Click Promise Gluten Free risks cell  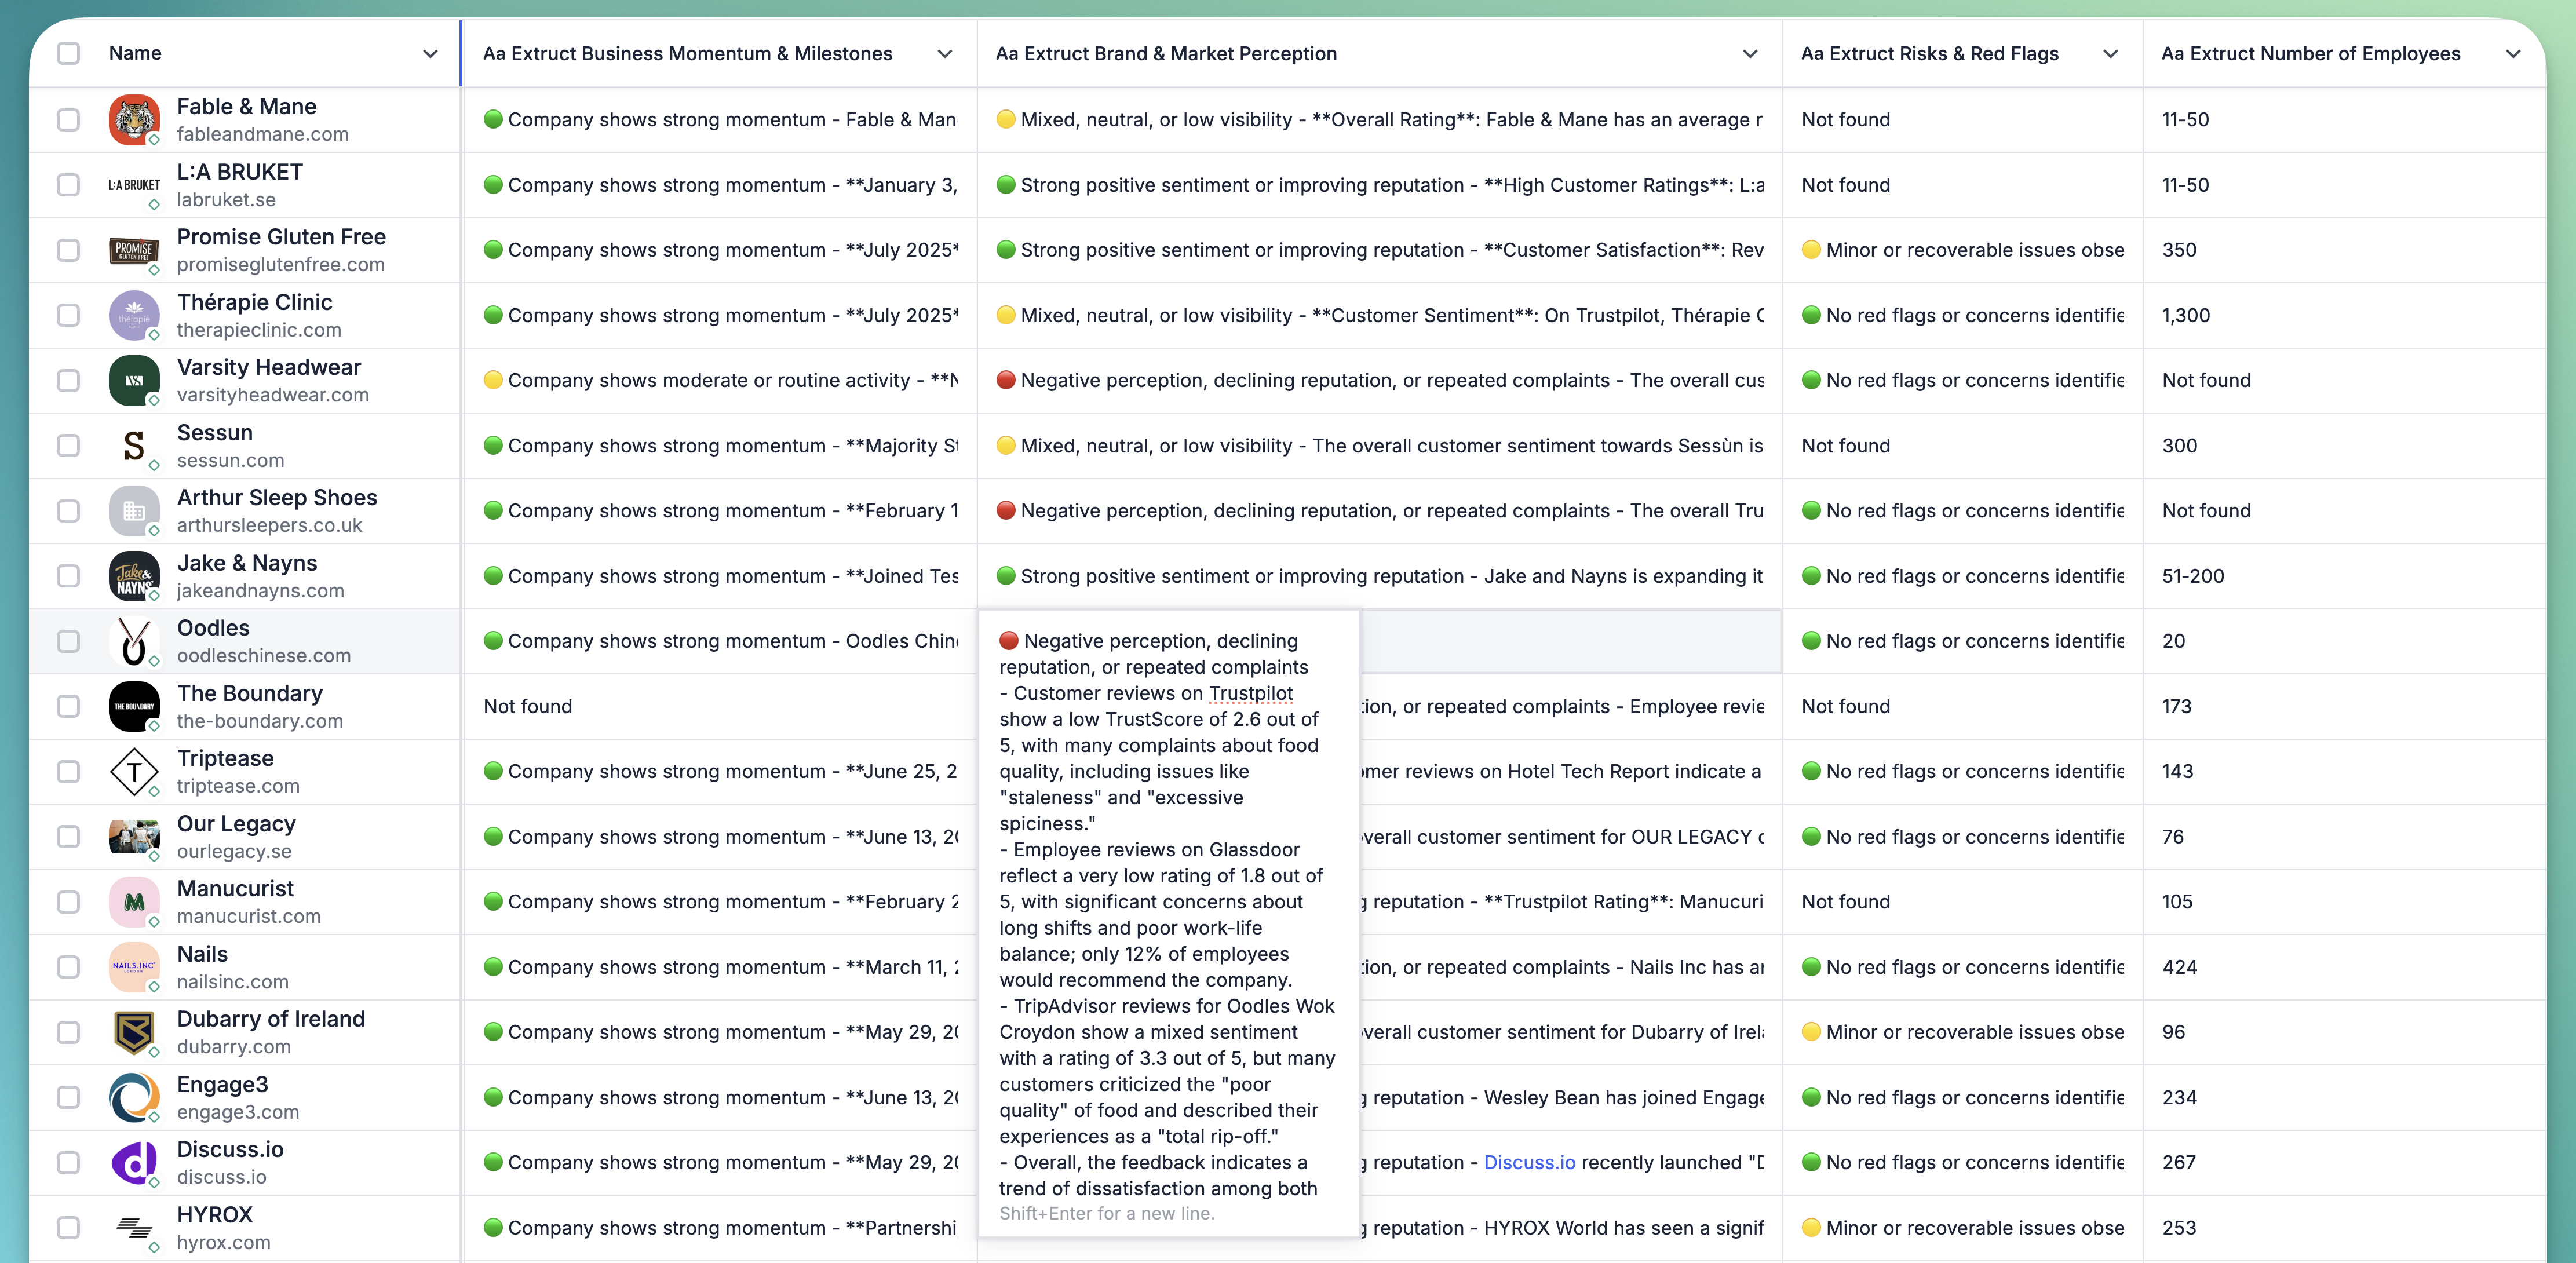coord(1962,250)
